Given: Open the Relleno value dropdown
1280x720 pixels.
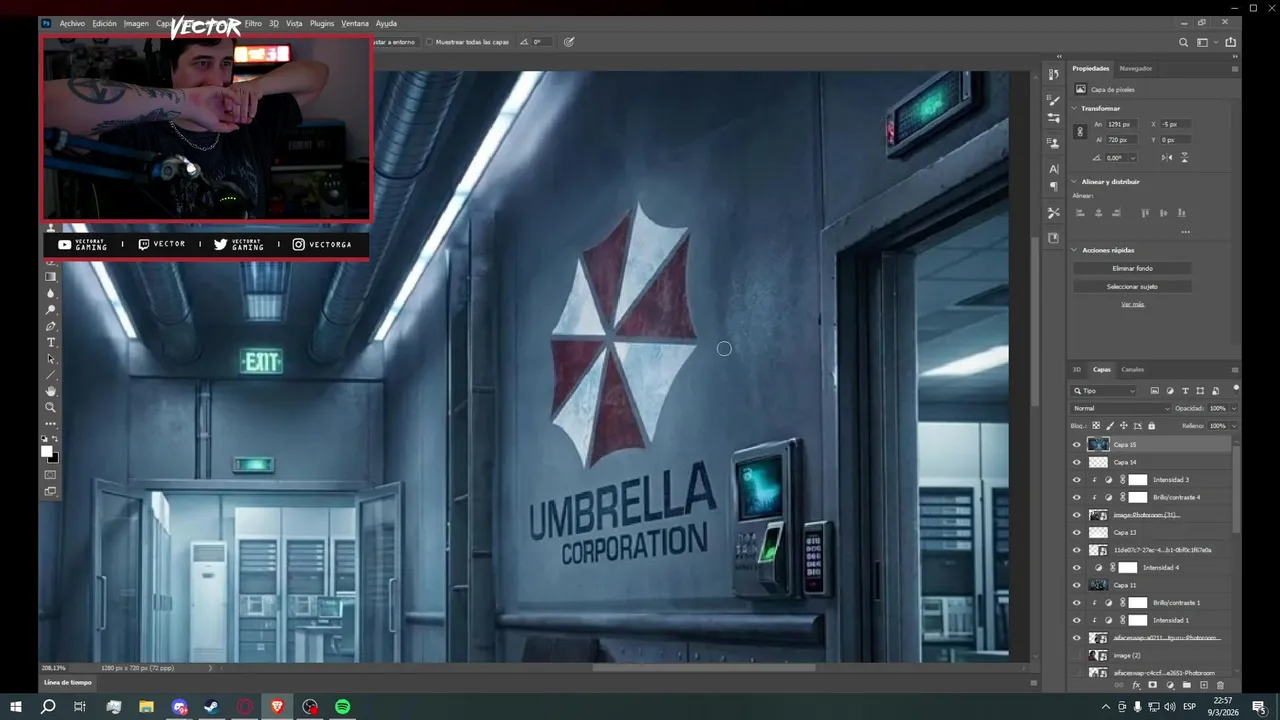Looking at the screenshot, I should point(1233,426).
